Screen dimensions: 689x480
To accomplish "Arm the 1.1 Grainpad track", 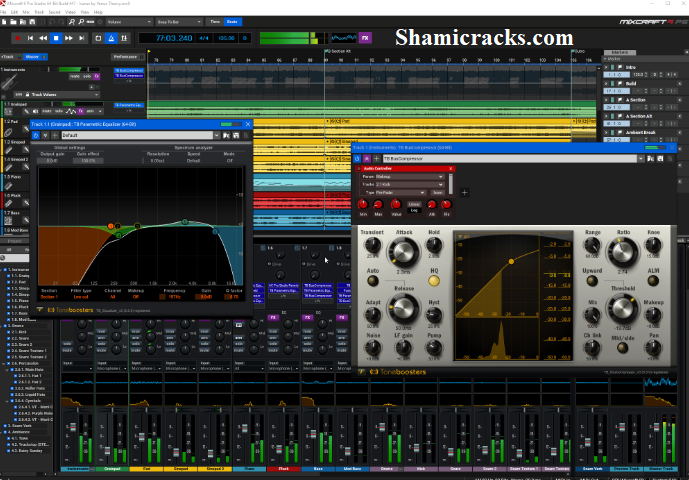I will tap(90, 111).
